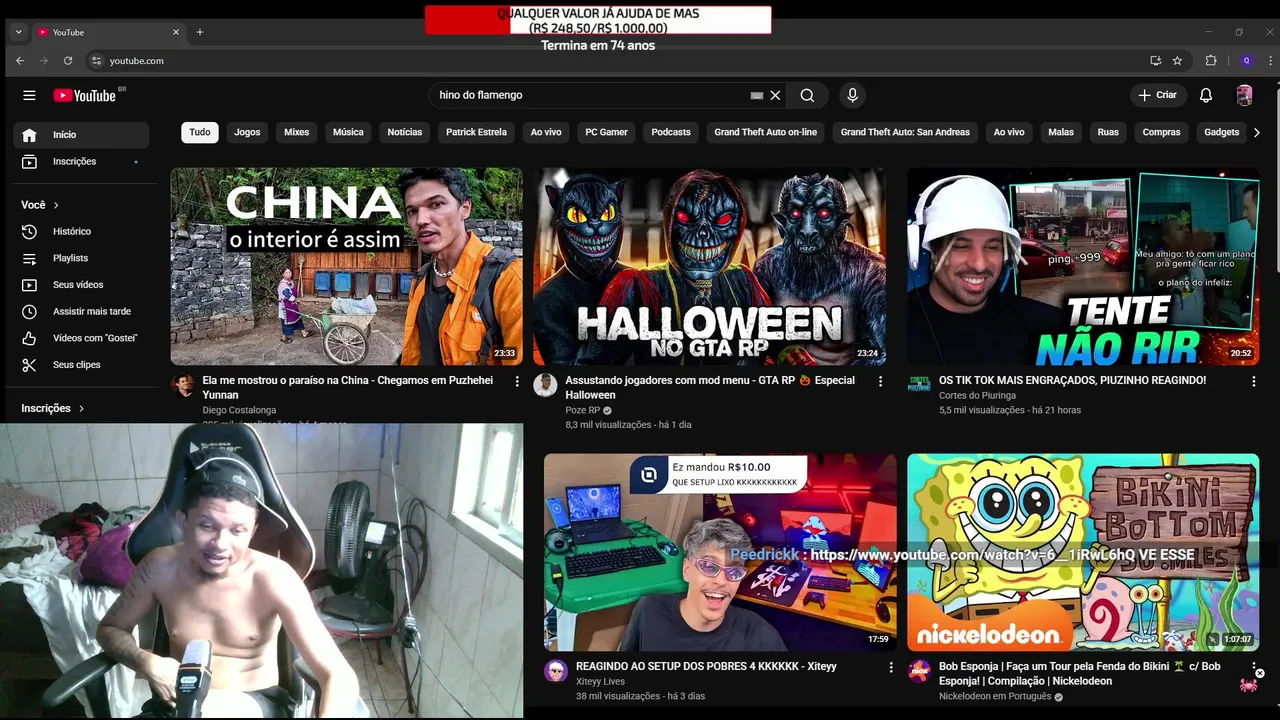The width and height of the screenshot is (1280, 720).
Task: Expand the Você section
Action: 40,205
